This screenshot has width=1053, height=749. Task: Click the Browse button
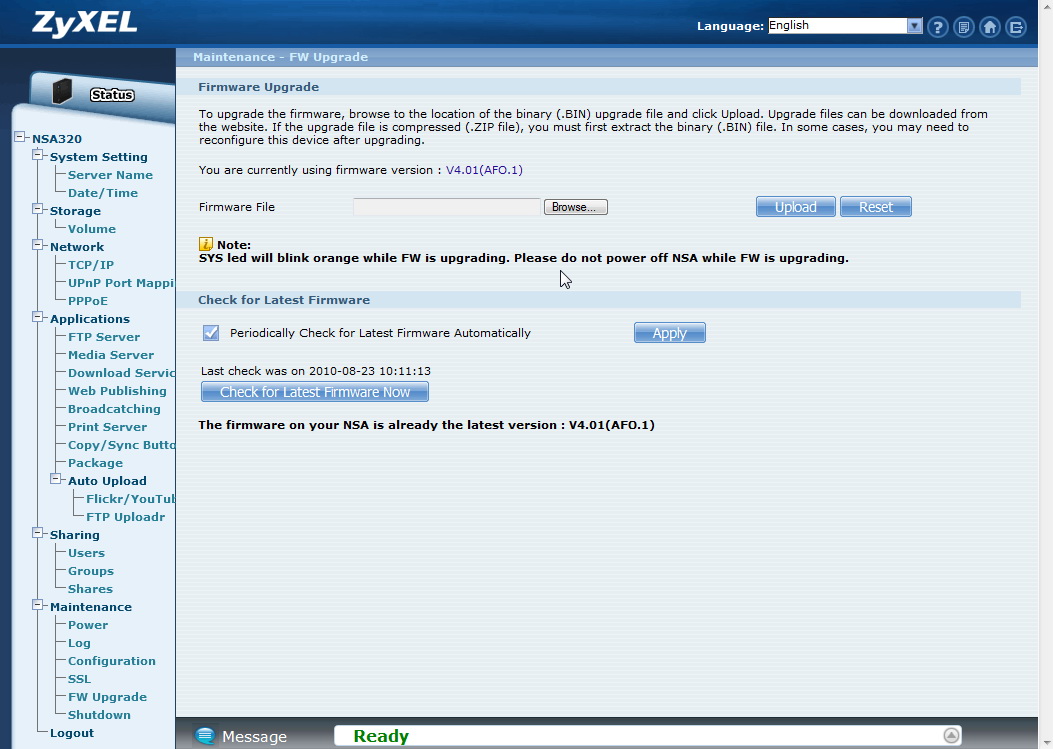tap(576, 207)
